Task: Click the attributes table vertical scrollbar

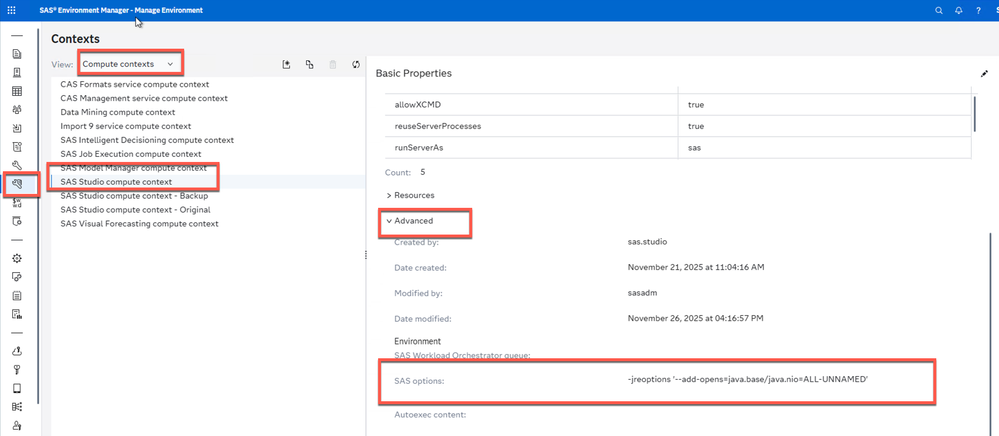Action: click(975, 115)
